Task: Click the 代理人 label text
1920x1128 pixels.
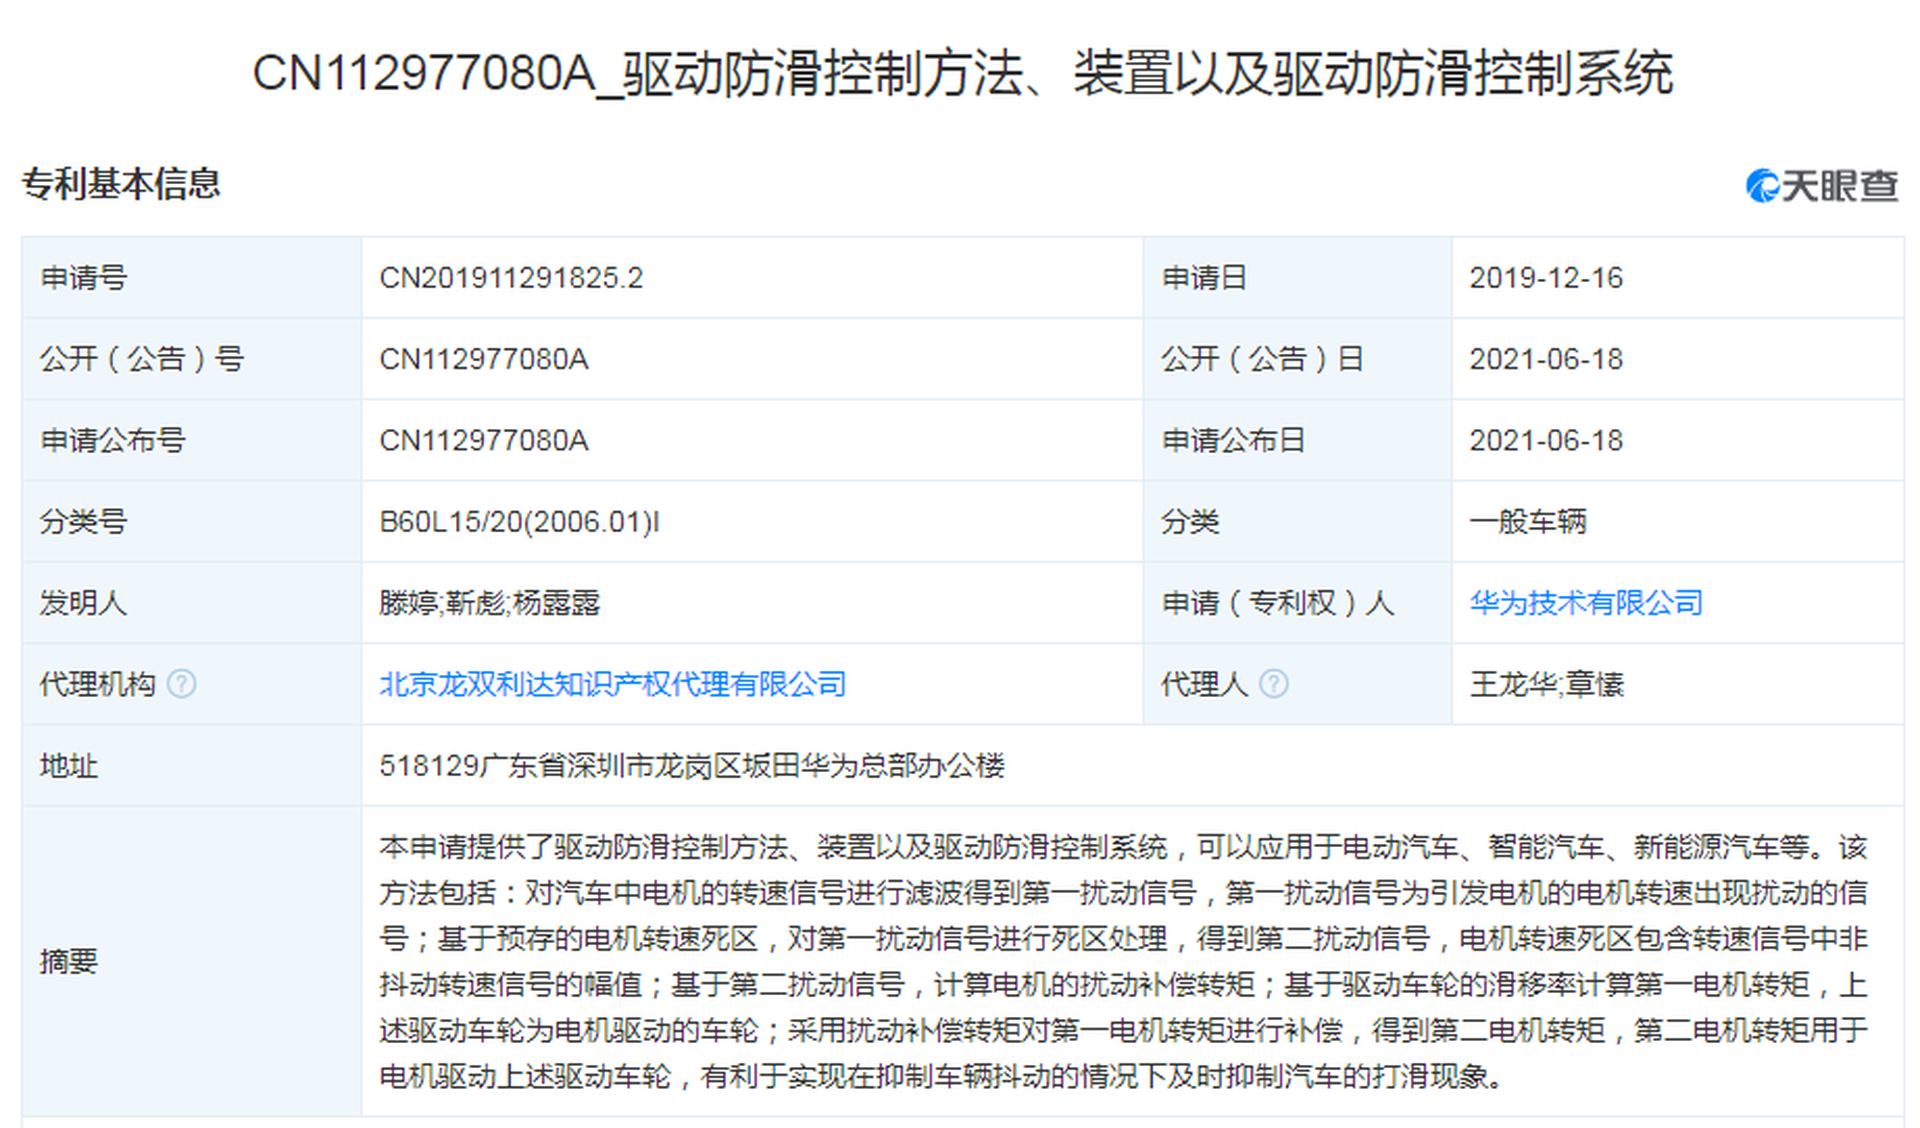Action: (x=1204, y=684)
